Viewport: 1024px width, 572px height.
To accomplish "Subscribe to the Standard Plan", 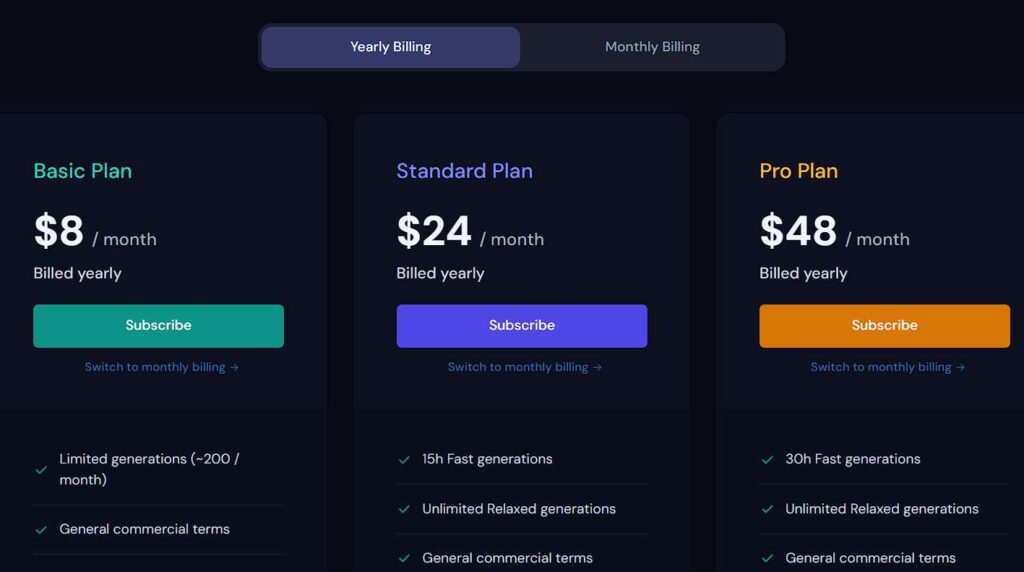I will pos(521,326).
